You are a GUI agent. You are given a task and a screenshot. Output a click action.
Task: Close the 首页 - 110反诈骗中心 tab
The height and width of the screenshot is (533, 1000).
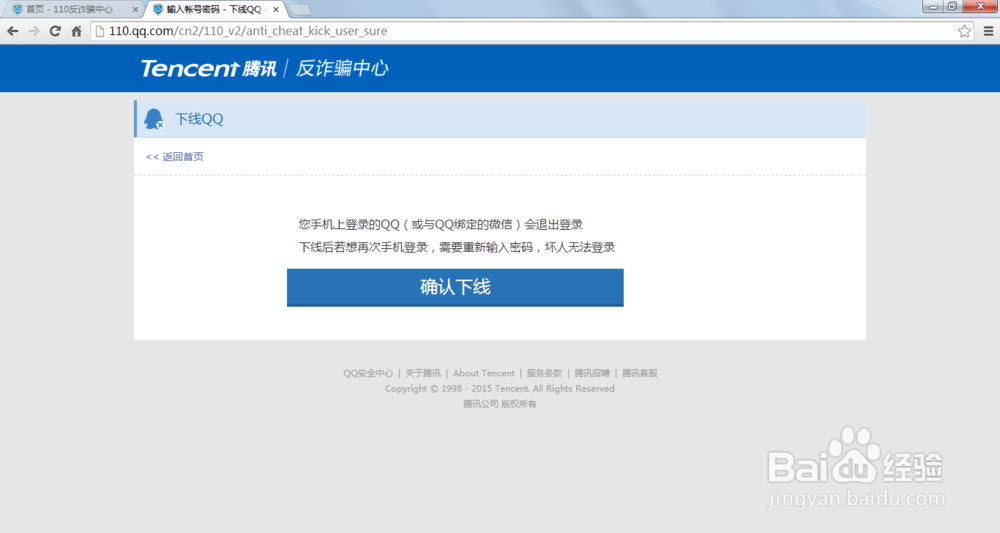[x=135, y=10]
